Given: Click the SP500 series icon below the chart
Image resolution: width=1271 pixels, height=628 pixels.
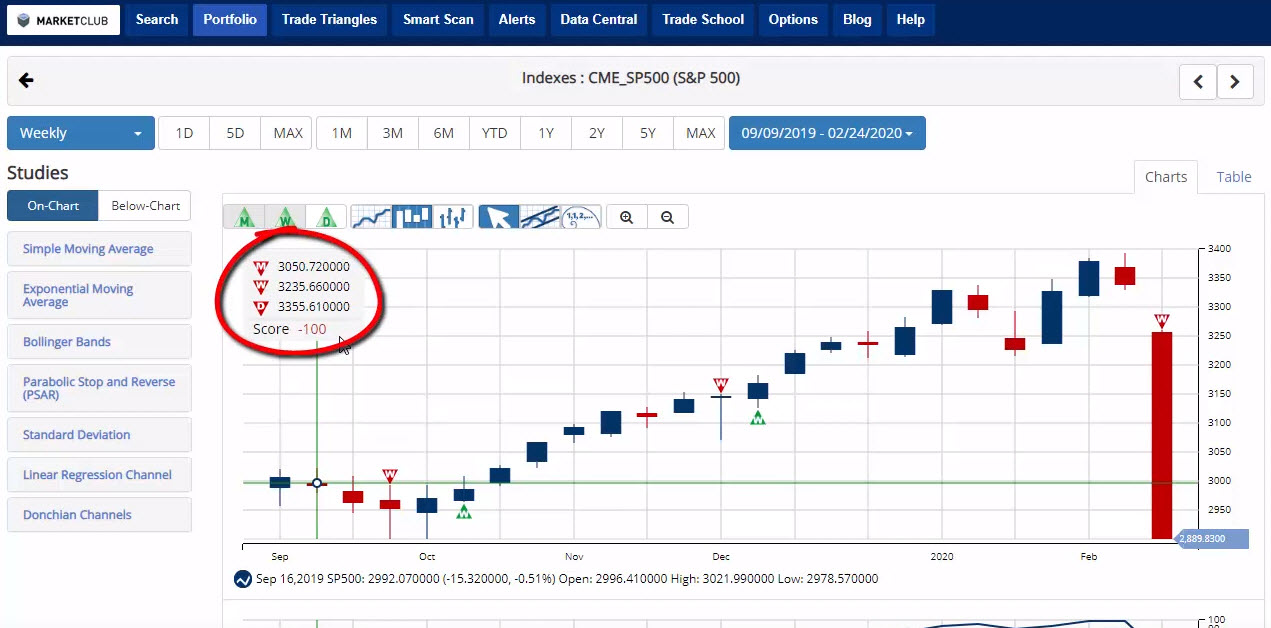Looking at the screenshot, I should [242, 579].
